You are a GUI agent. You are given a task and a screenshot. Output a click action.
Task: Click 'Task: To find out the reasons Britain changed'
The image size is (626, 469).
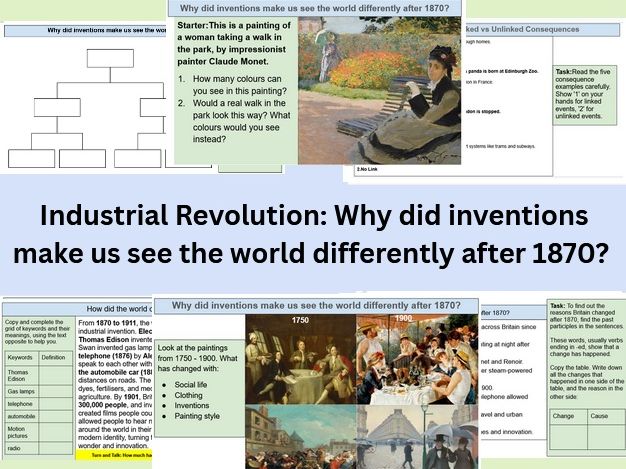(x=586, y=316)
